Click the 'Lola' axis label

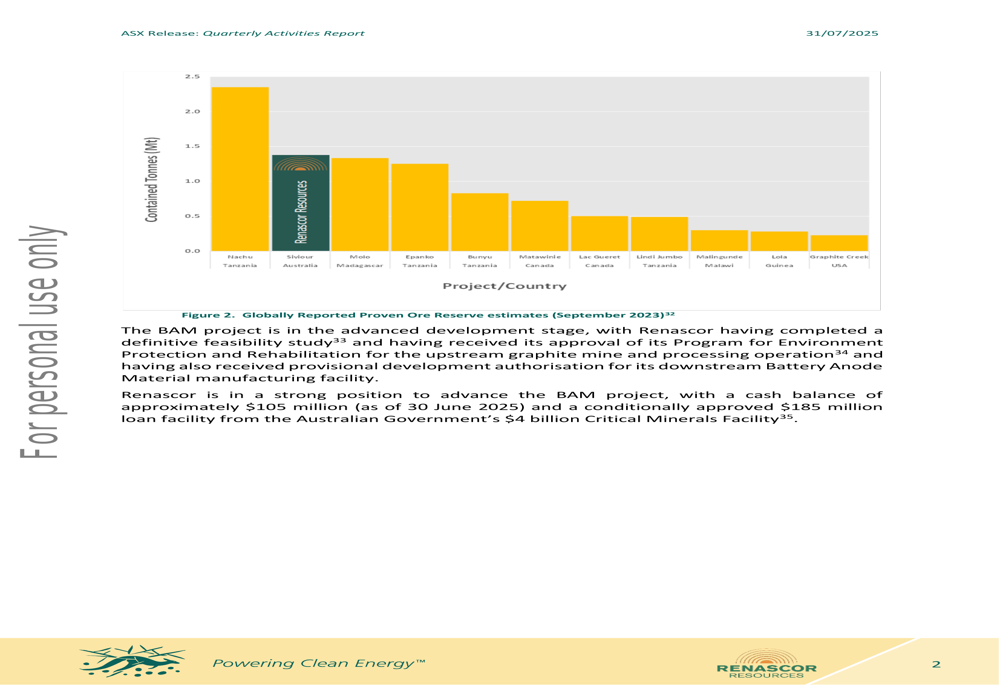[x=779, y=257]
